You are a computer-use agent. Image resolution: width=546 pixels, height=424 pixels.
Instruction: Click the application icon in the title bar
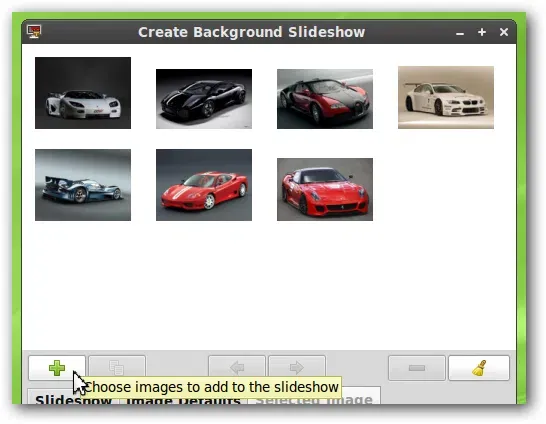(x=34, y=32)
